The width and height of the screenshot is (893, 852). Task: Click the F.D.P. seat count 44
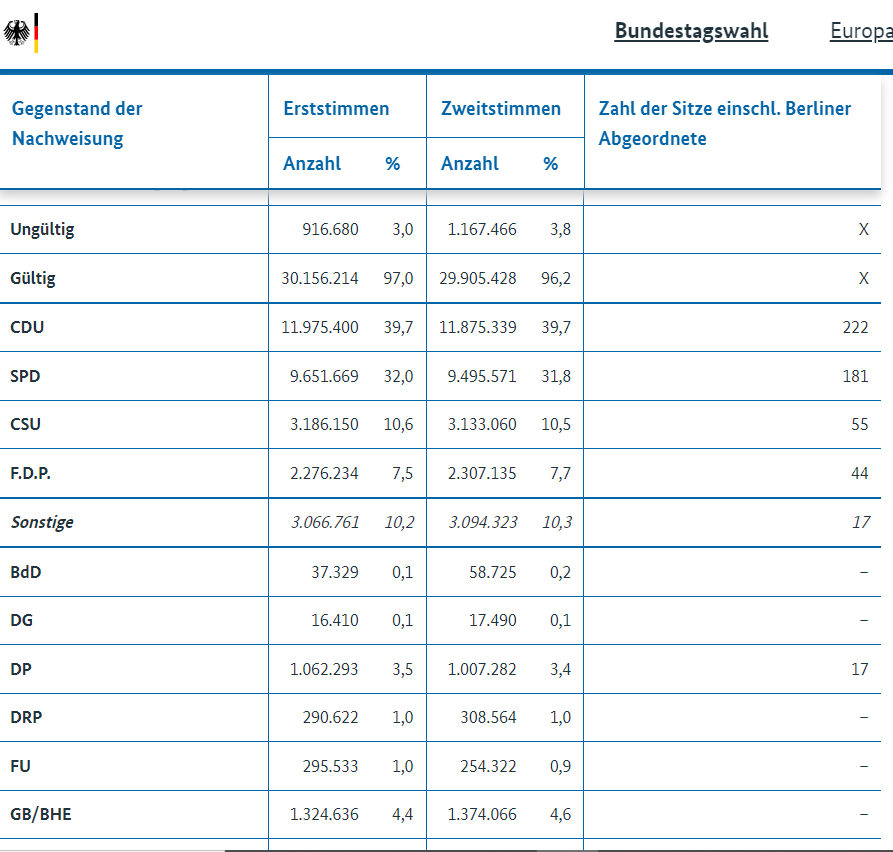point(859,473)
